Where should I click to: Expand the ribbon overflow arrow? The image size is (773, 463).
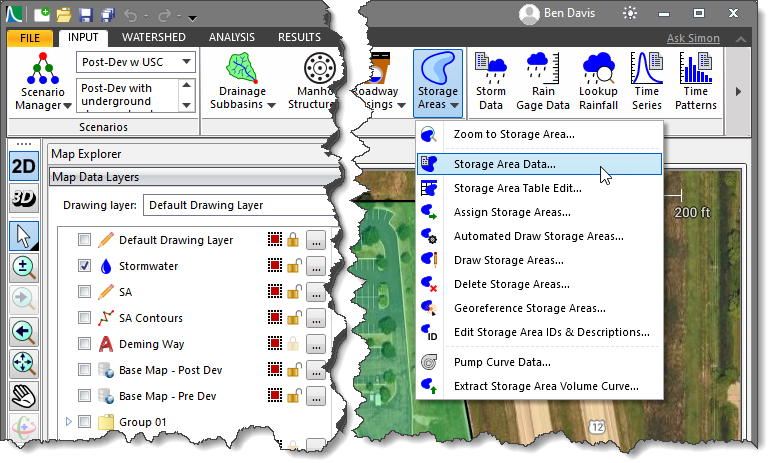[738, 92]
